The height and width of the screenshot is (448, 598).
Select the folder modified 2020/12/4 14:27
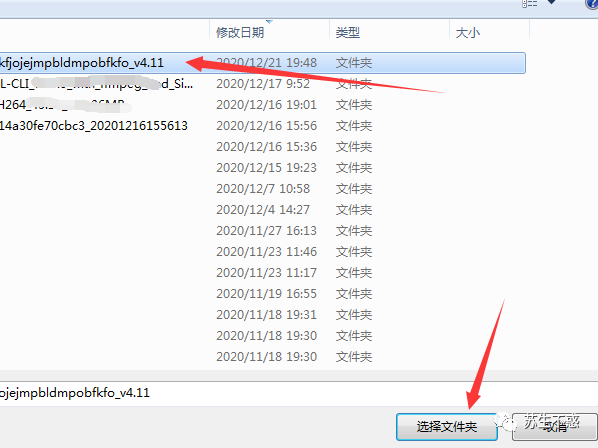click(x=262, y=210)
